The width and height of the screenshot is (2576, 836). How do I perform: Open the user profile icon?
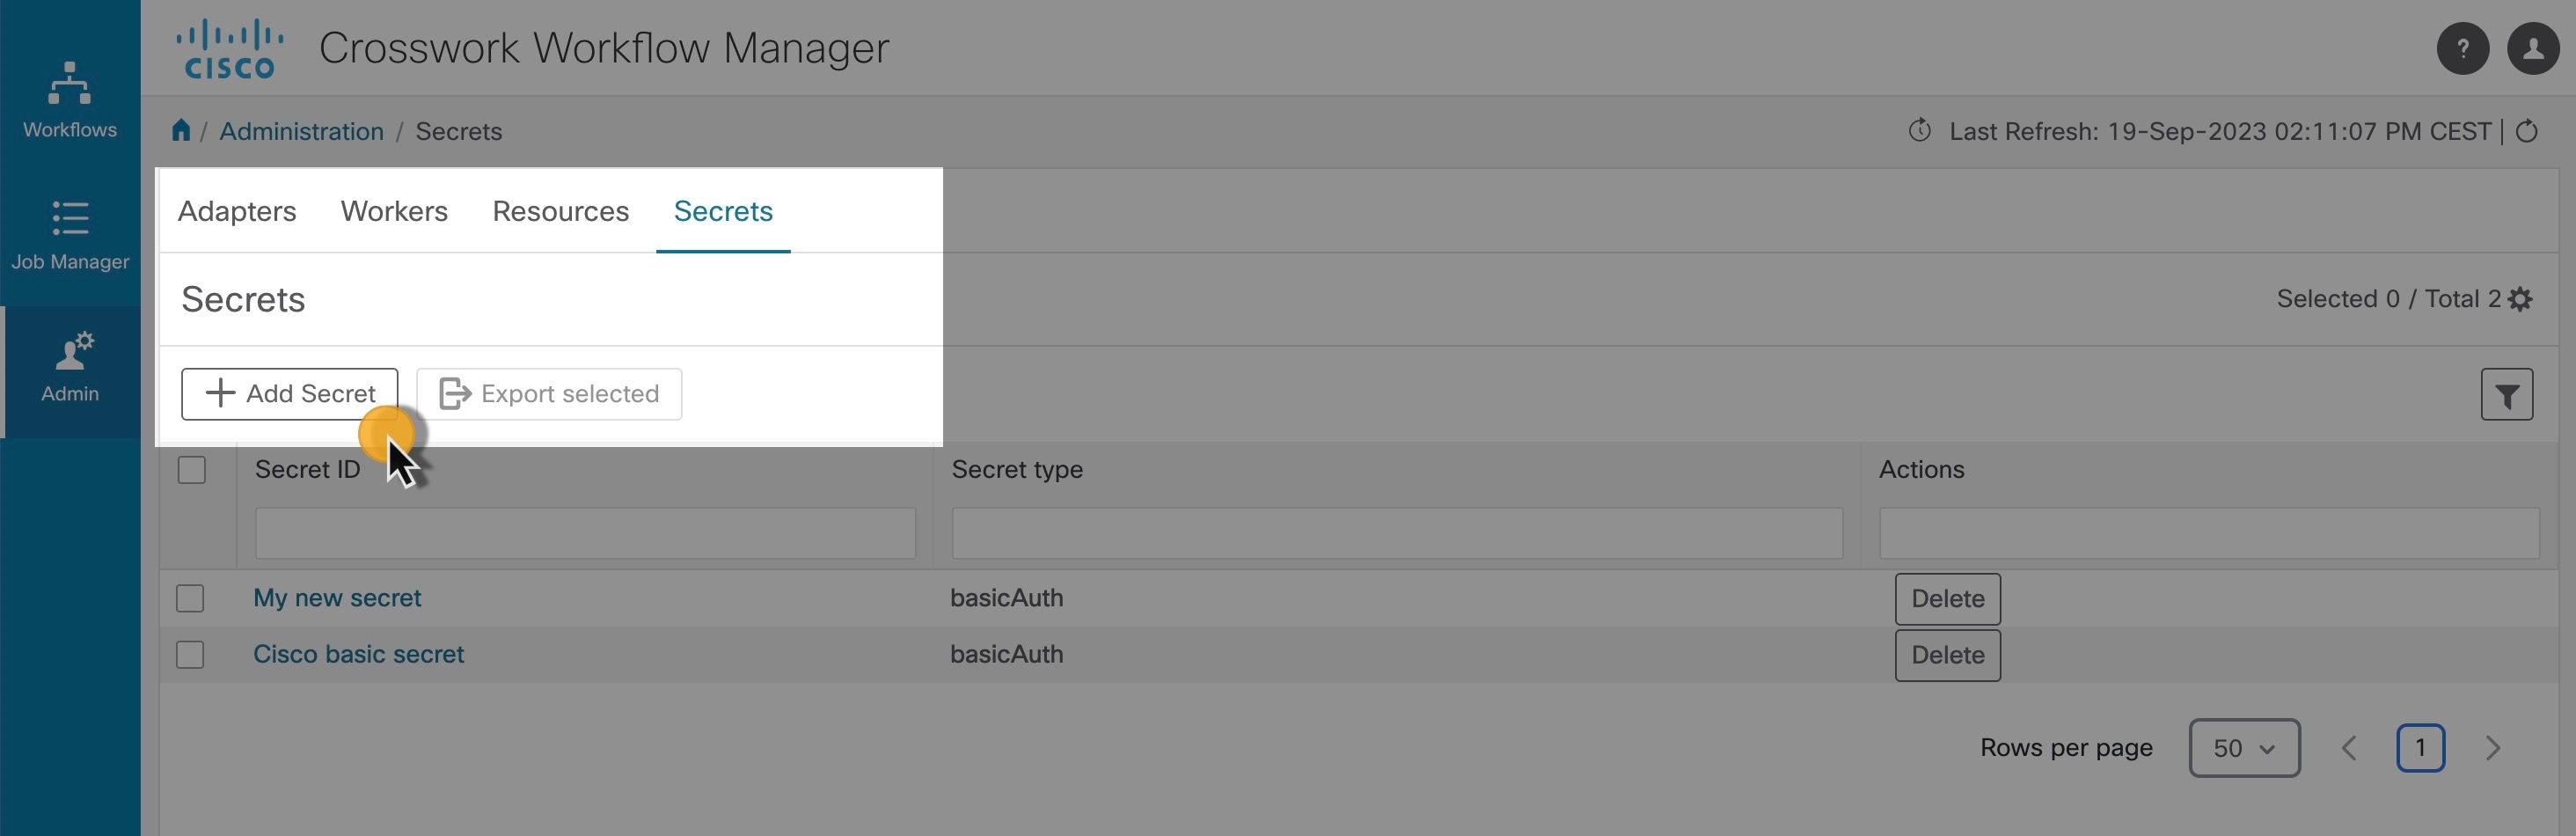pos(2532,48)
